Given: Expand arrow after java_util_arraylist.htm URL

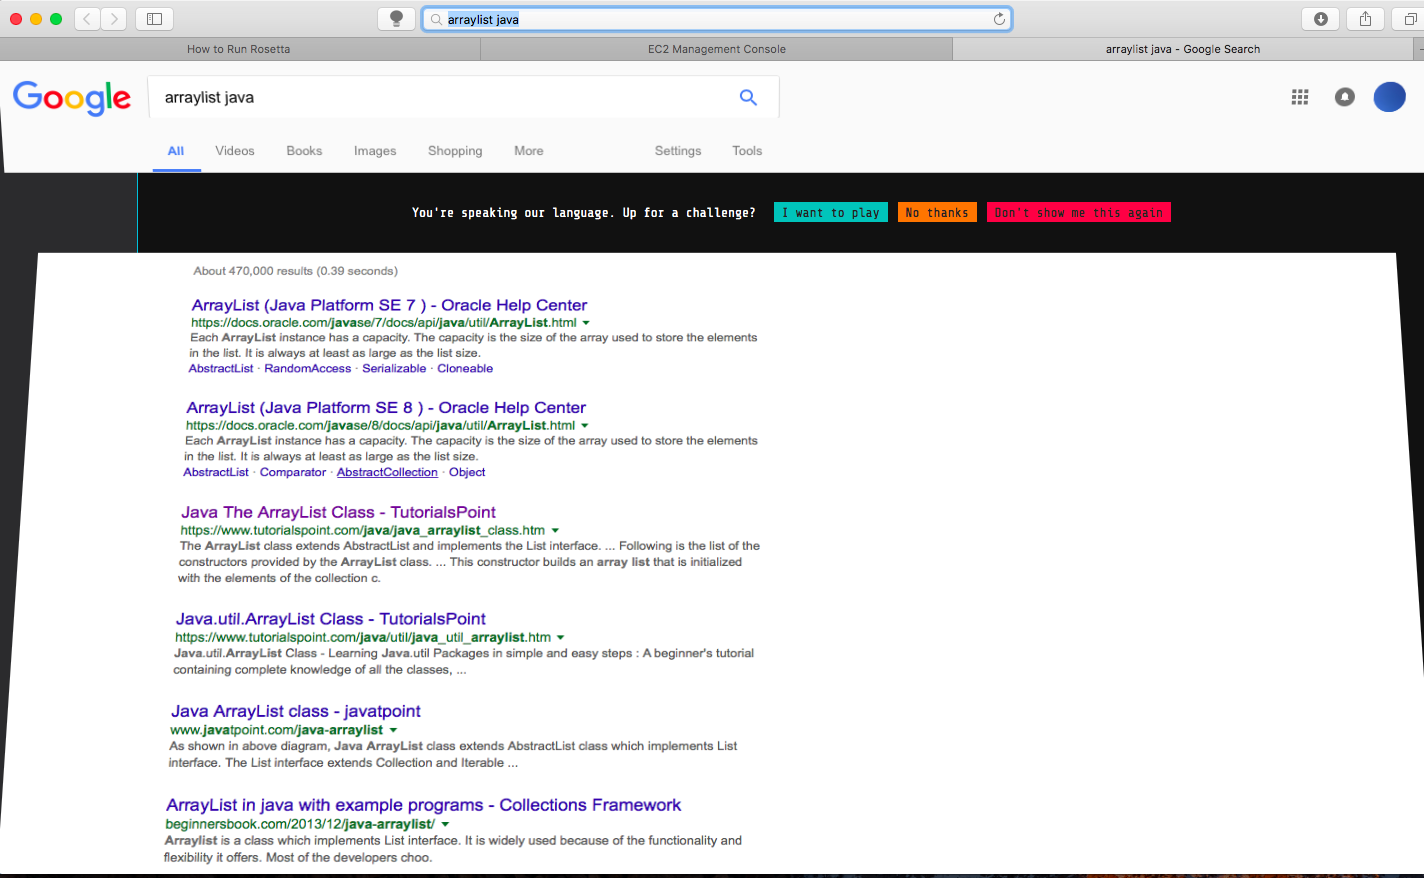Looking at the screenshot, I should click(x=561, y=638).
